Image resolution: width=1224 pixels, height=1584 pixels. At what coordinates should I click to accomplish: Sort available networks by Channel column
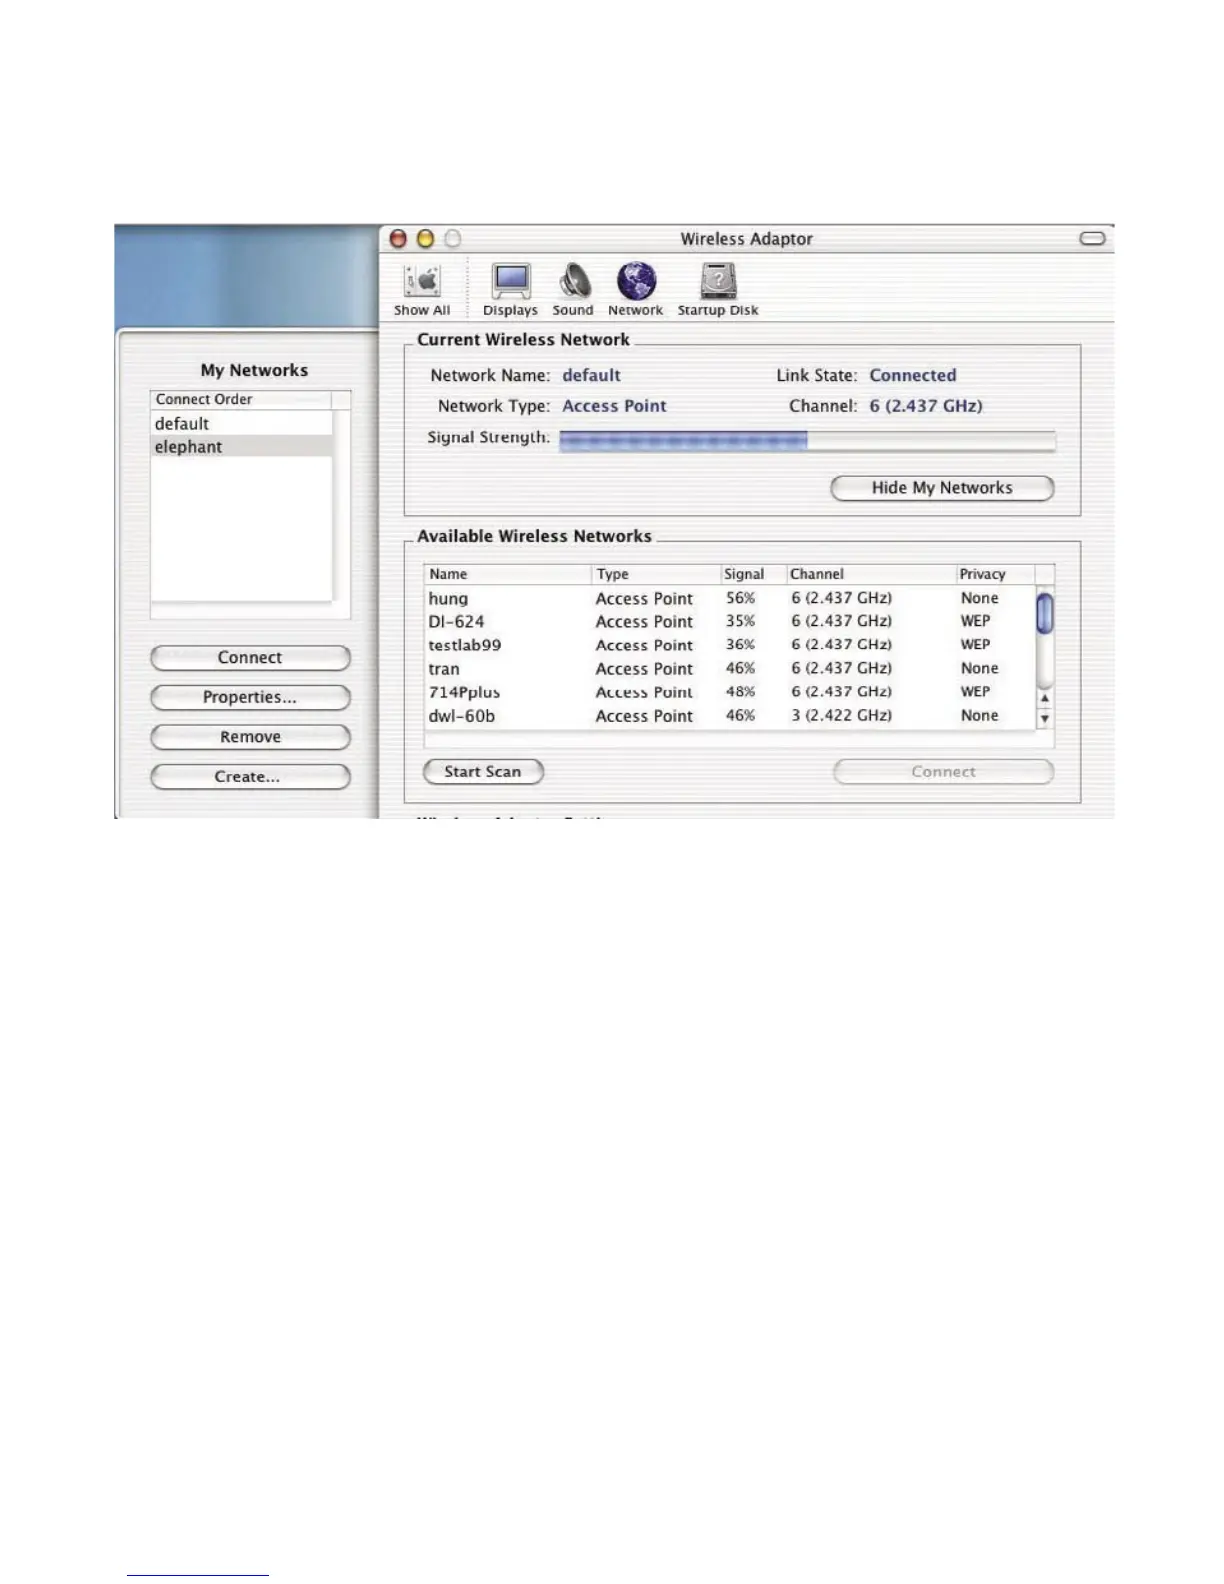pos(871,574)
